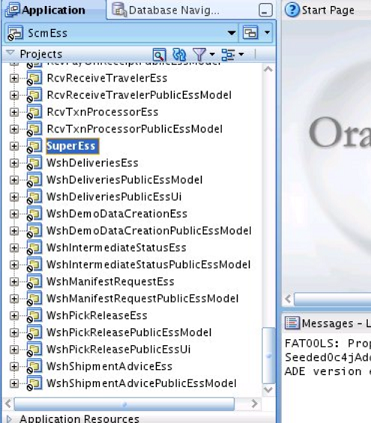
Task: Click the WshIntermediateStatusEss project folder icon
Action: 34,248
